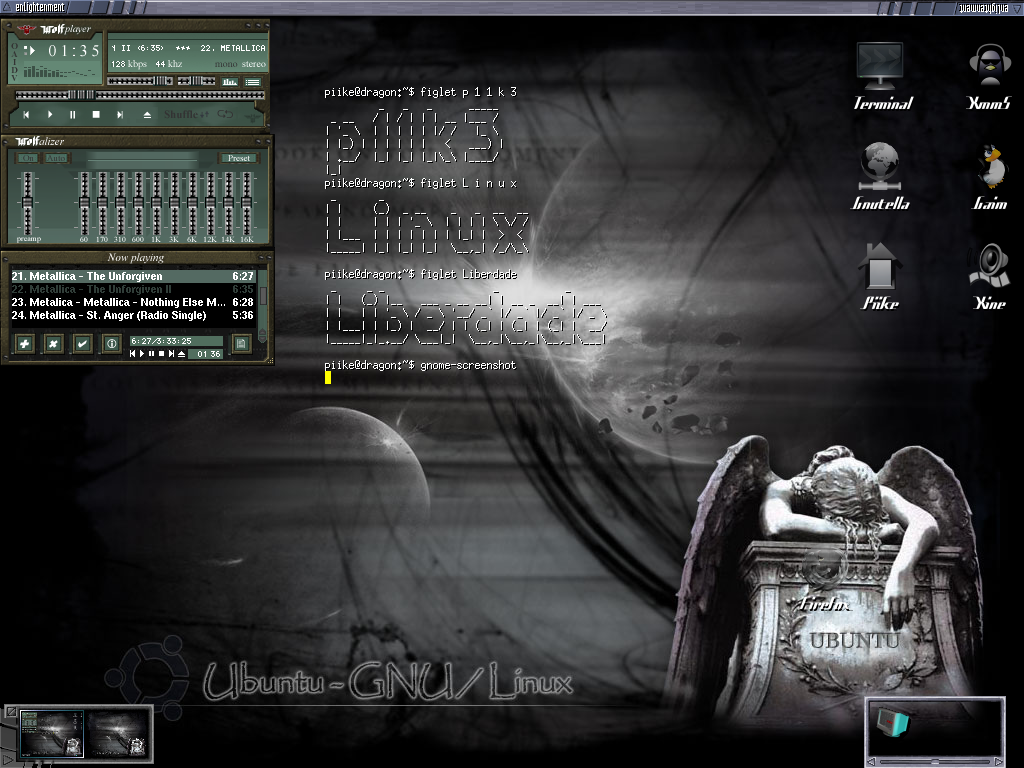Click the monitor icon in the iconbox
This screenshot has height=768, width=1024.
[x=892, y=722]
